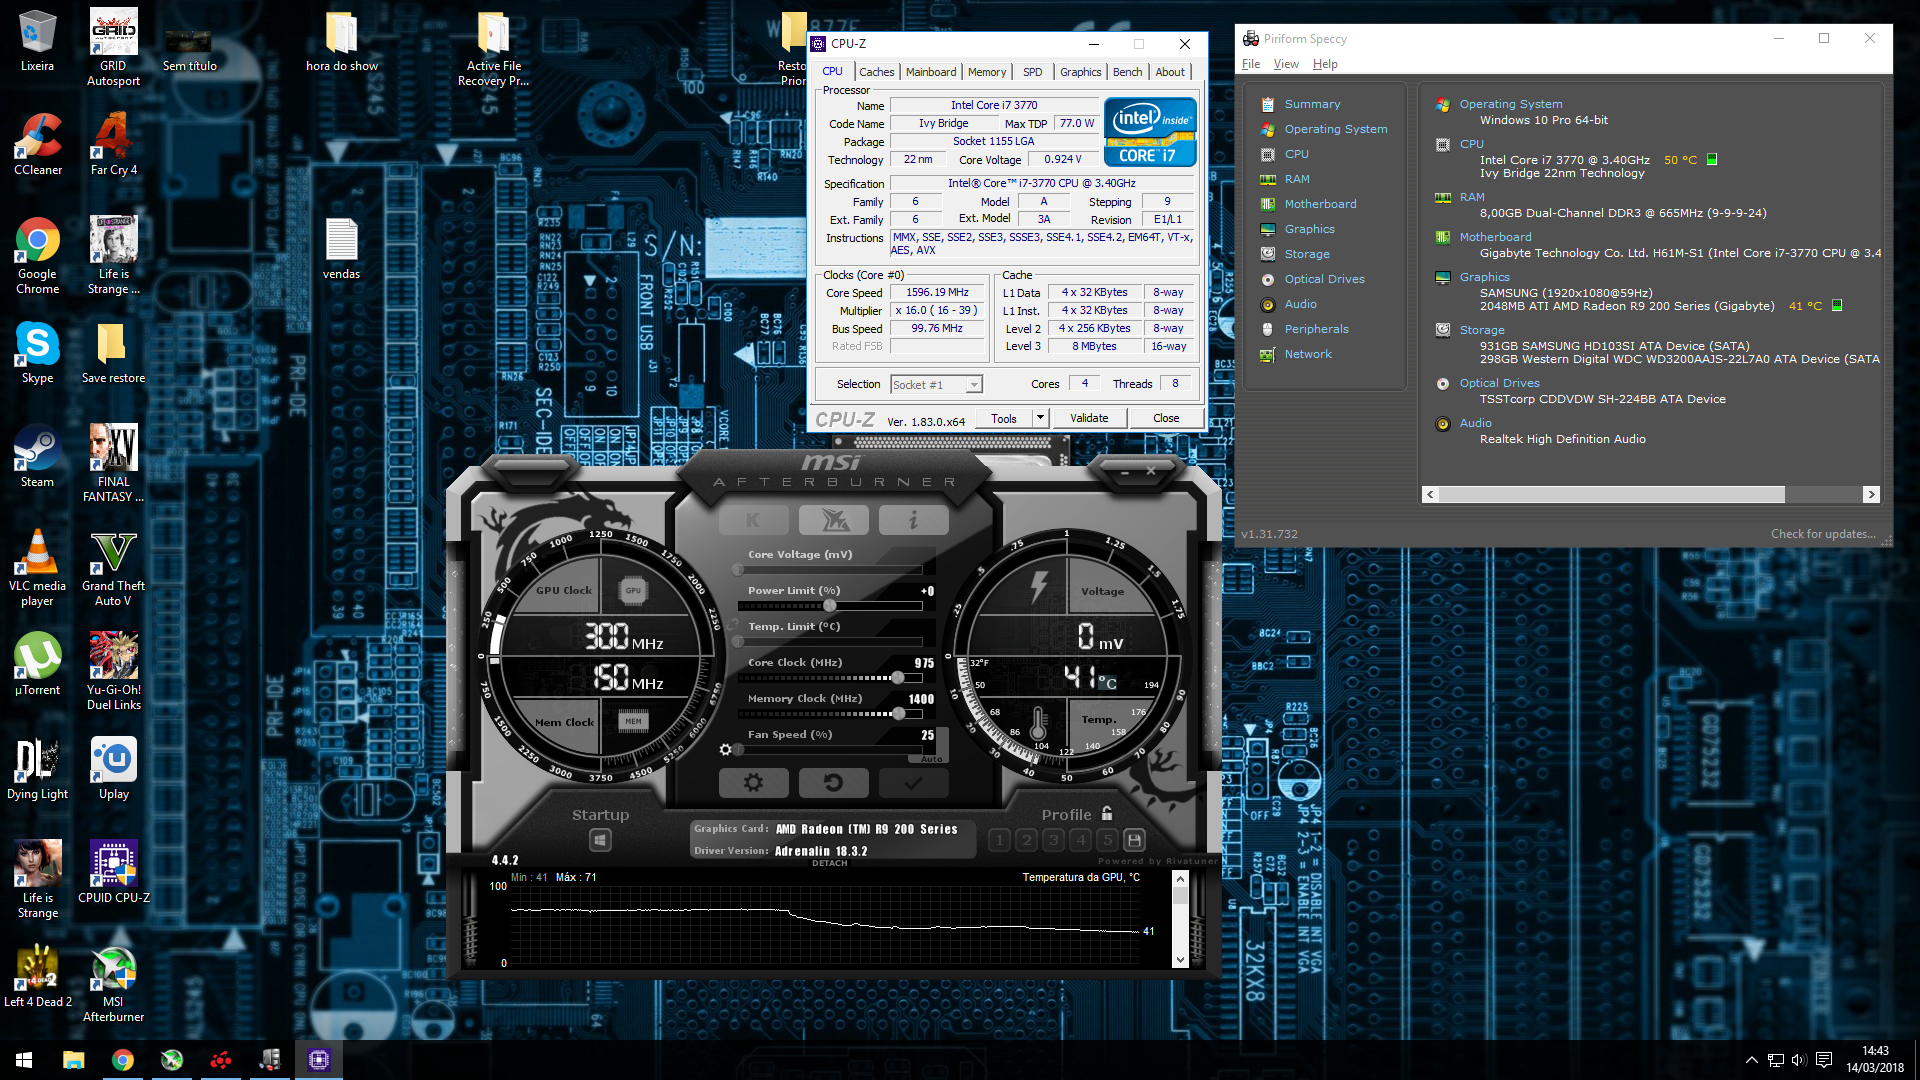The width and height of the screenshot is (1920, 1080).
Task: Click the Graphics heading link in Speccy summary
Action: pyautogui.click(x=1484, y=277)
